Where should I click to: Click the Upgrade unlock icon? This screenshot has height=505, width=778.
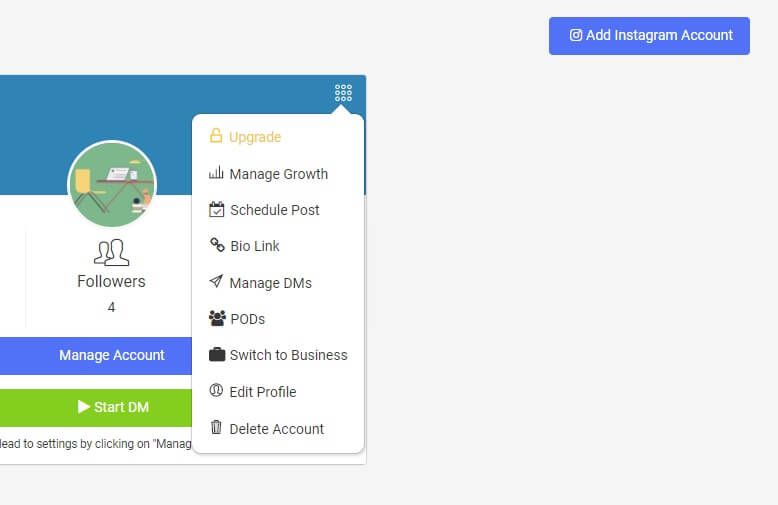[x=216, y=136]
